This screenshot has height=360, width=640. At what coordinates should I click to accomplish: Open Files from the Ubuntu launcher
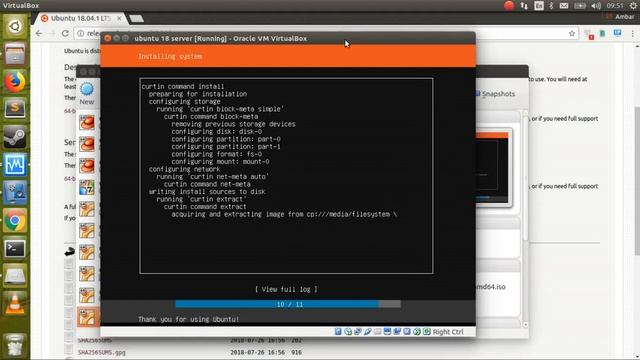tap(15, 54)
